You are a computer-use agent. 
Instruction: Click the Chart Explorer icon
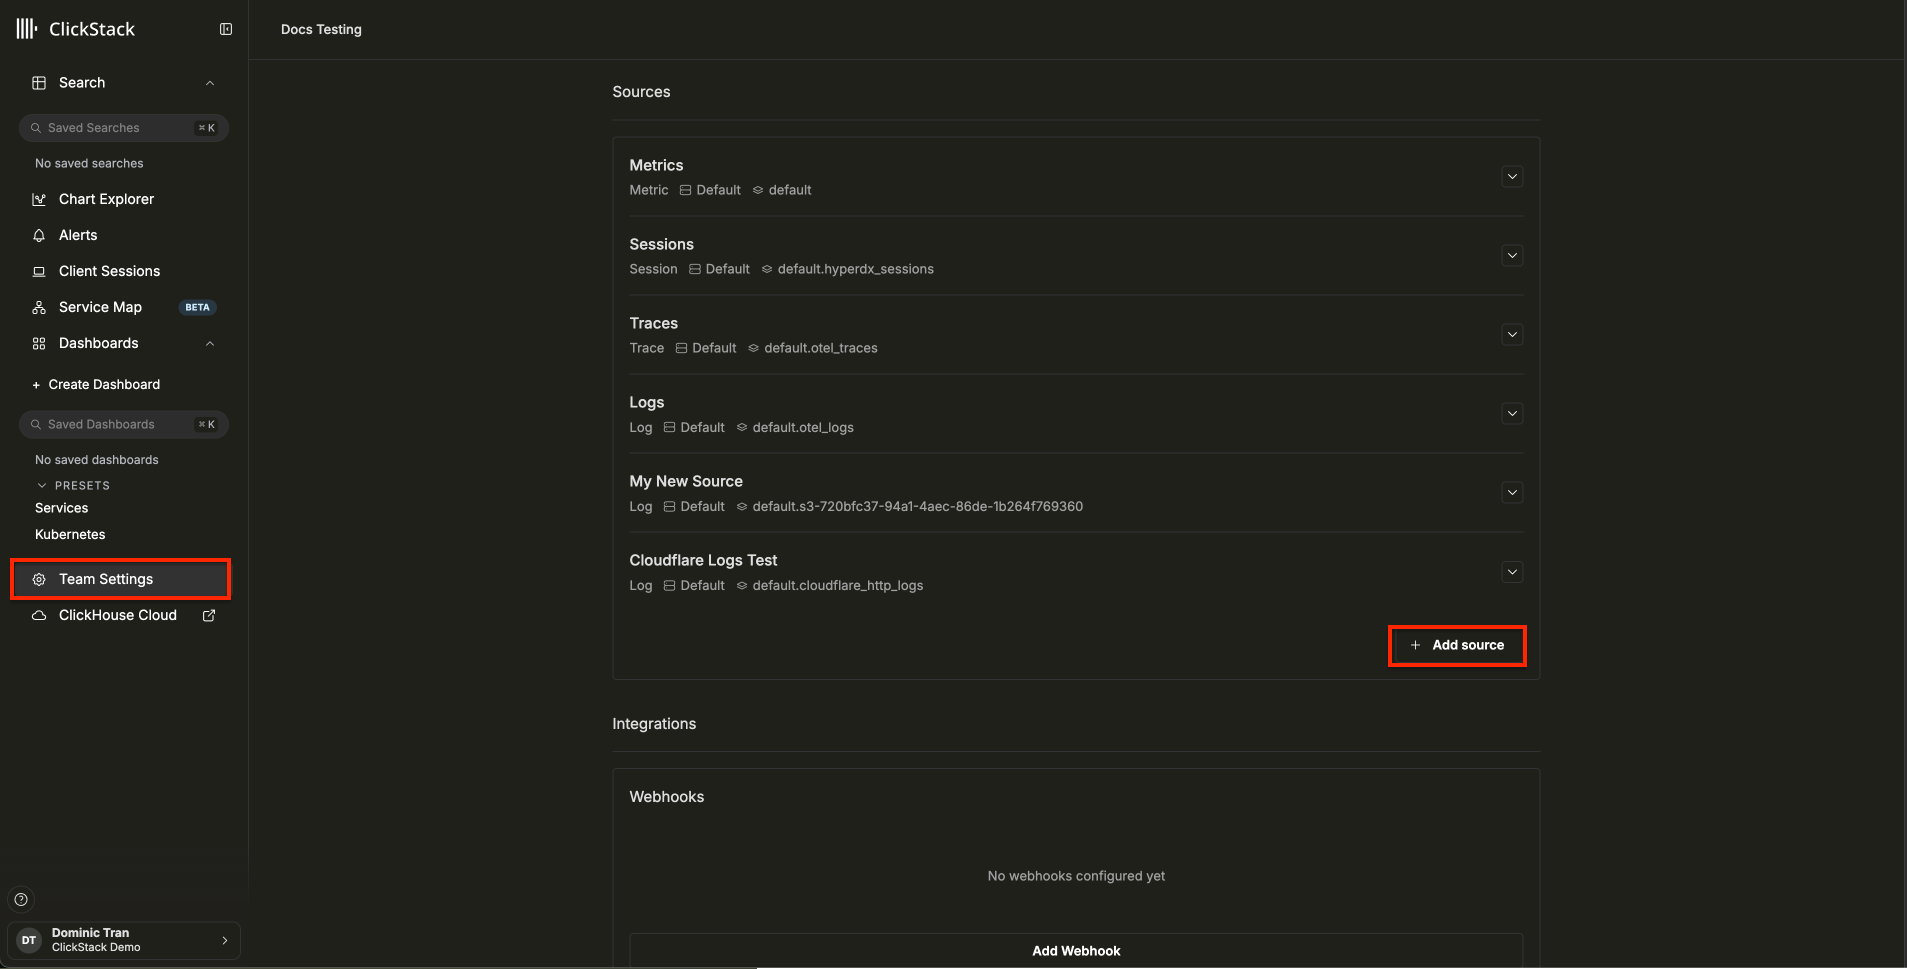pos(39,199)
